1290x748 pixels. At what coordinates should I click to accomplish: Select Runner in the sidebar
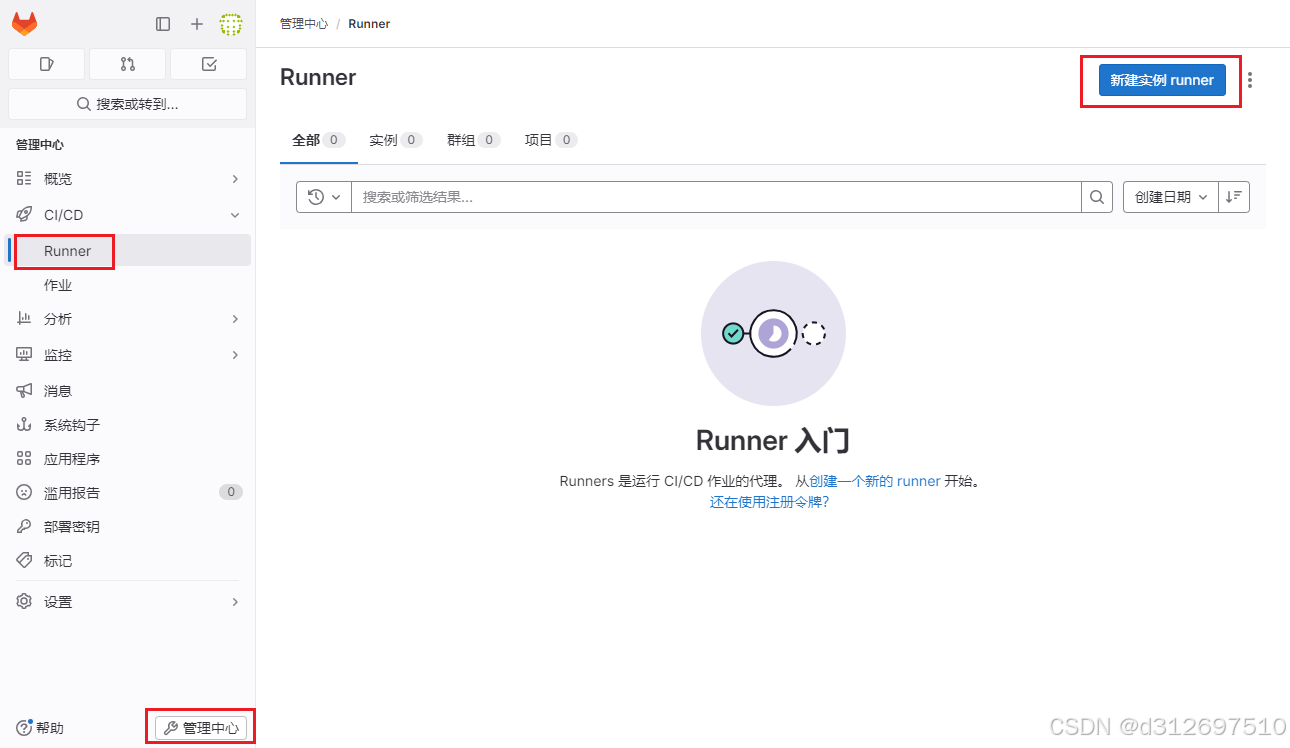tap(127, 251)
